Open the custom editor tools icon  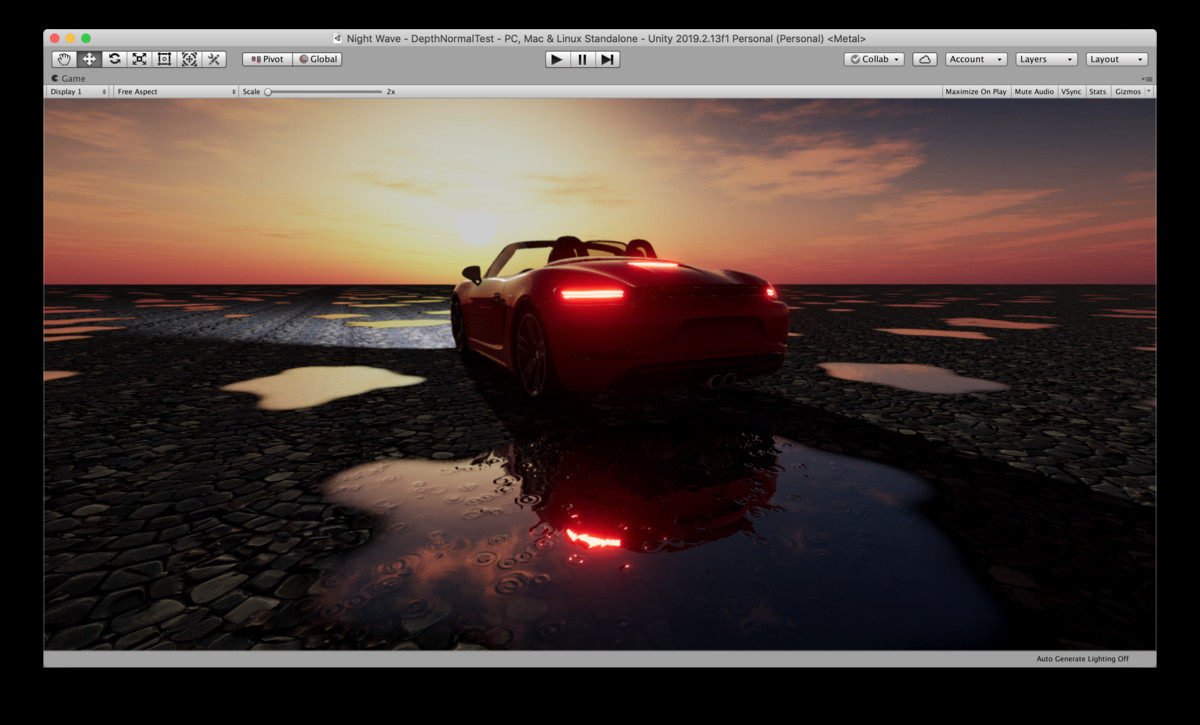tap(213, 58)
